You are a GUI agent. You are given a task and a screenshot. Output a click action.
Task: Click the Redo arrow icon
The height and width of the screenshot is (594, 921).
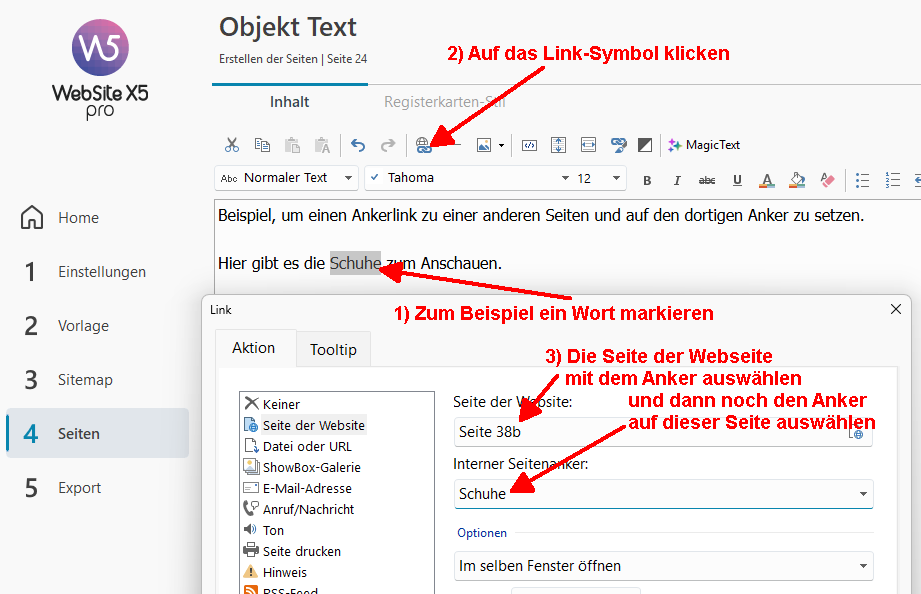388,145
